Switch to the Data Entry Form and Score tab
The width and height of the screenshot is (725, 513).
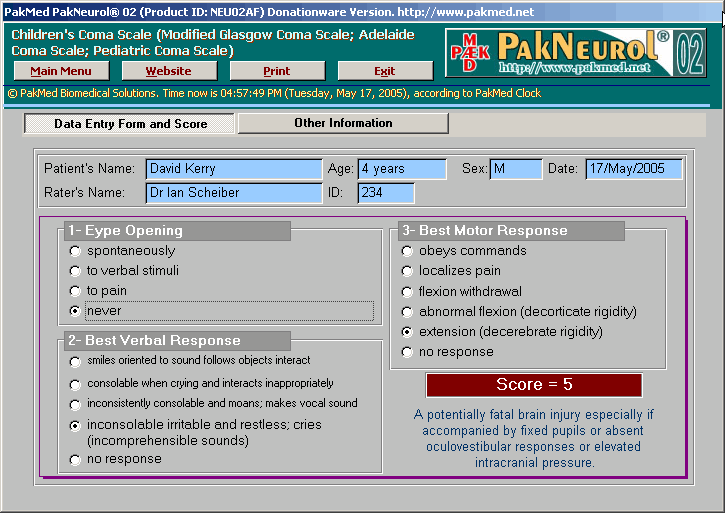129,124
